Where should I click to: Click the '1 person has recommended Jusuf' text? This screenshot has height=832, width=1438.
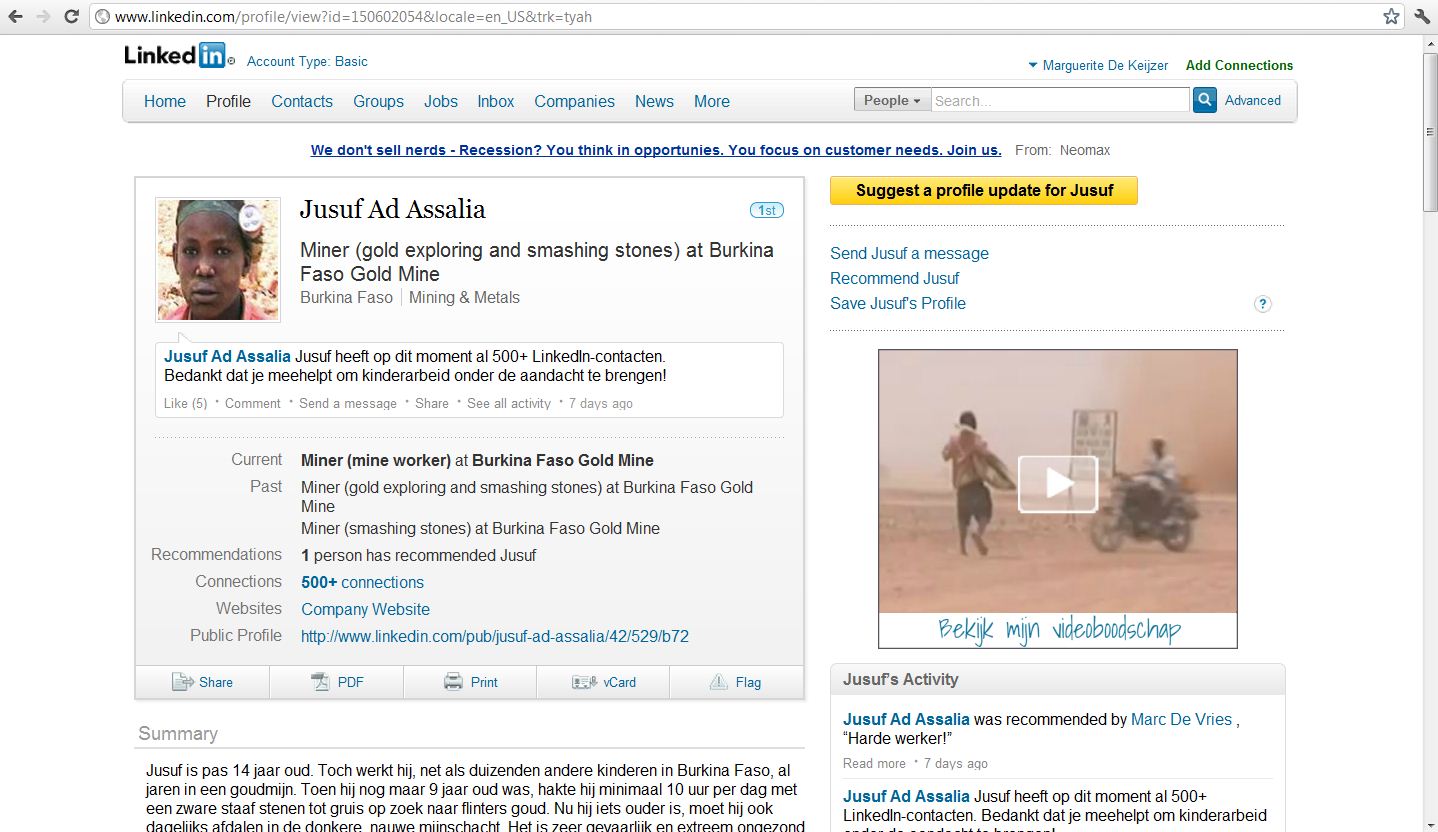419,555
